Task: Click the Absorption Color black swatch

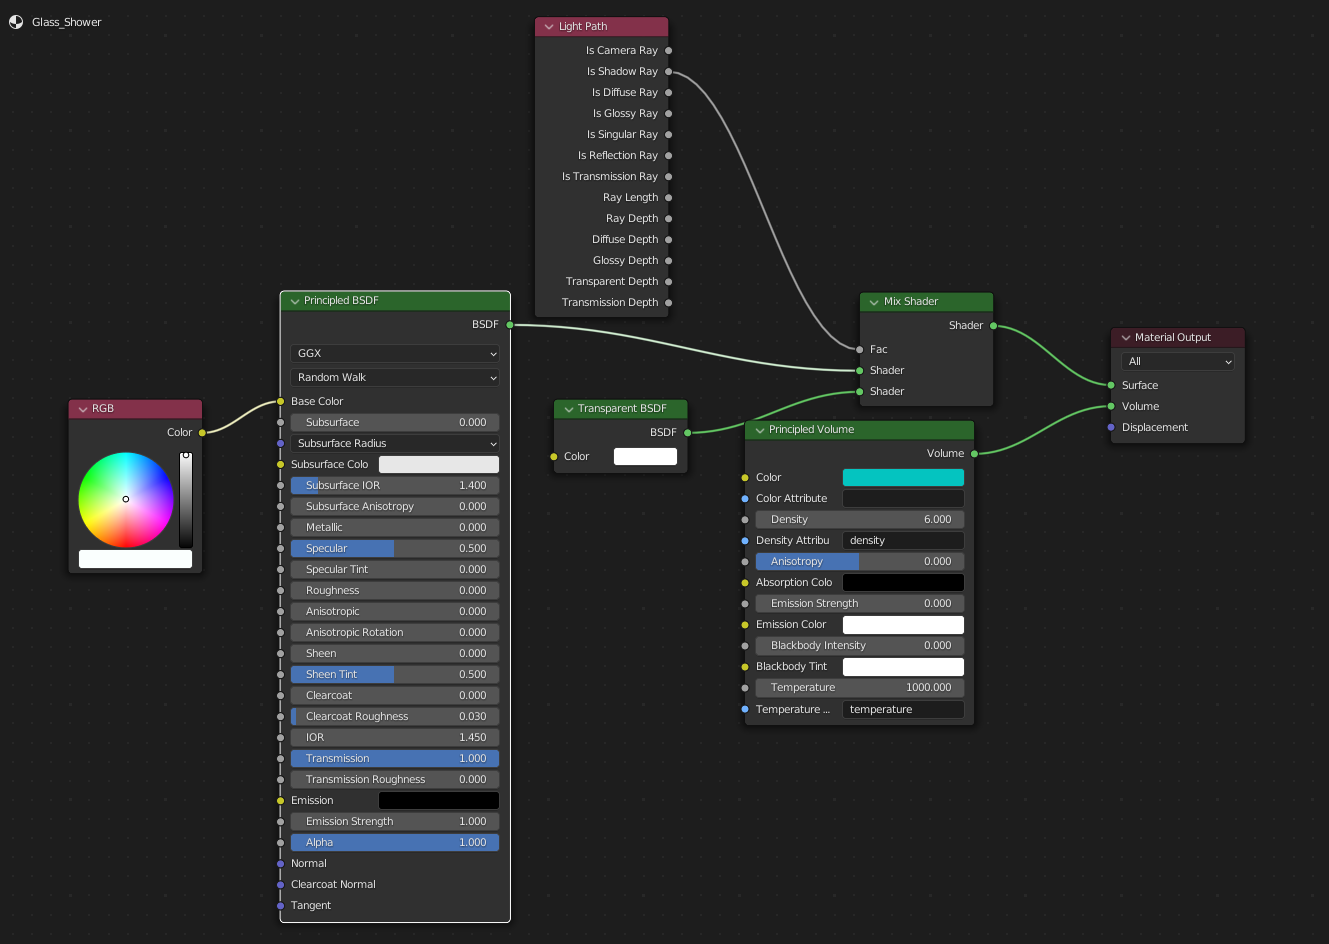Action: point(903,583)
